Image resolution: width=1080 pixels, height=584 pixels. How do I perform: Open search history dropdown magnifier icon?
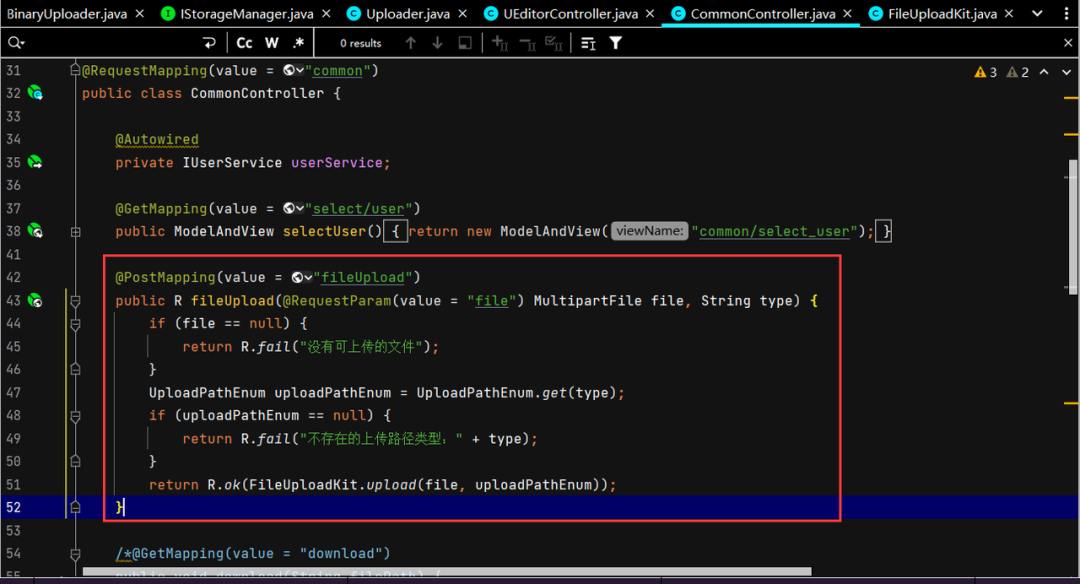[15, 43]
